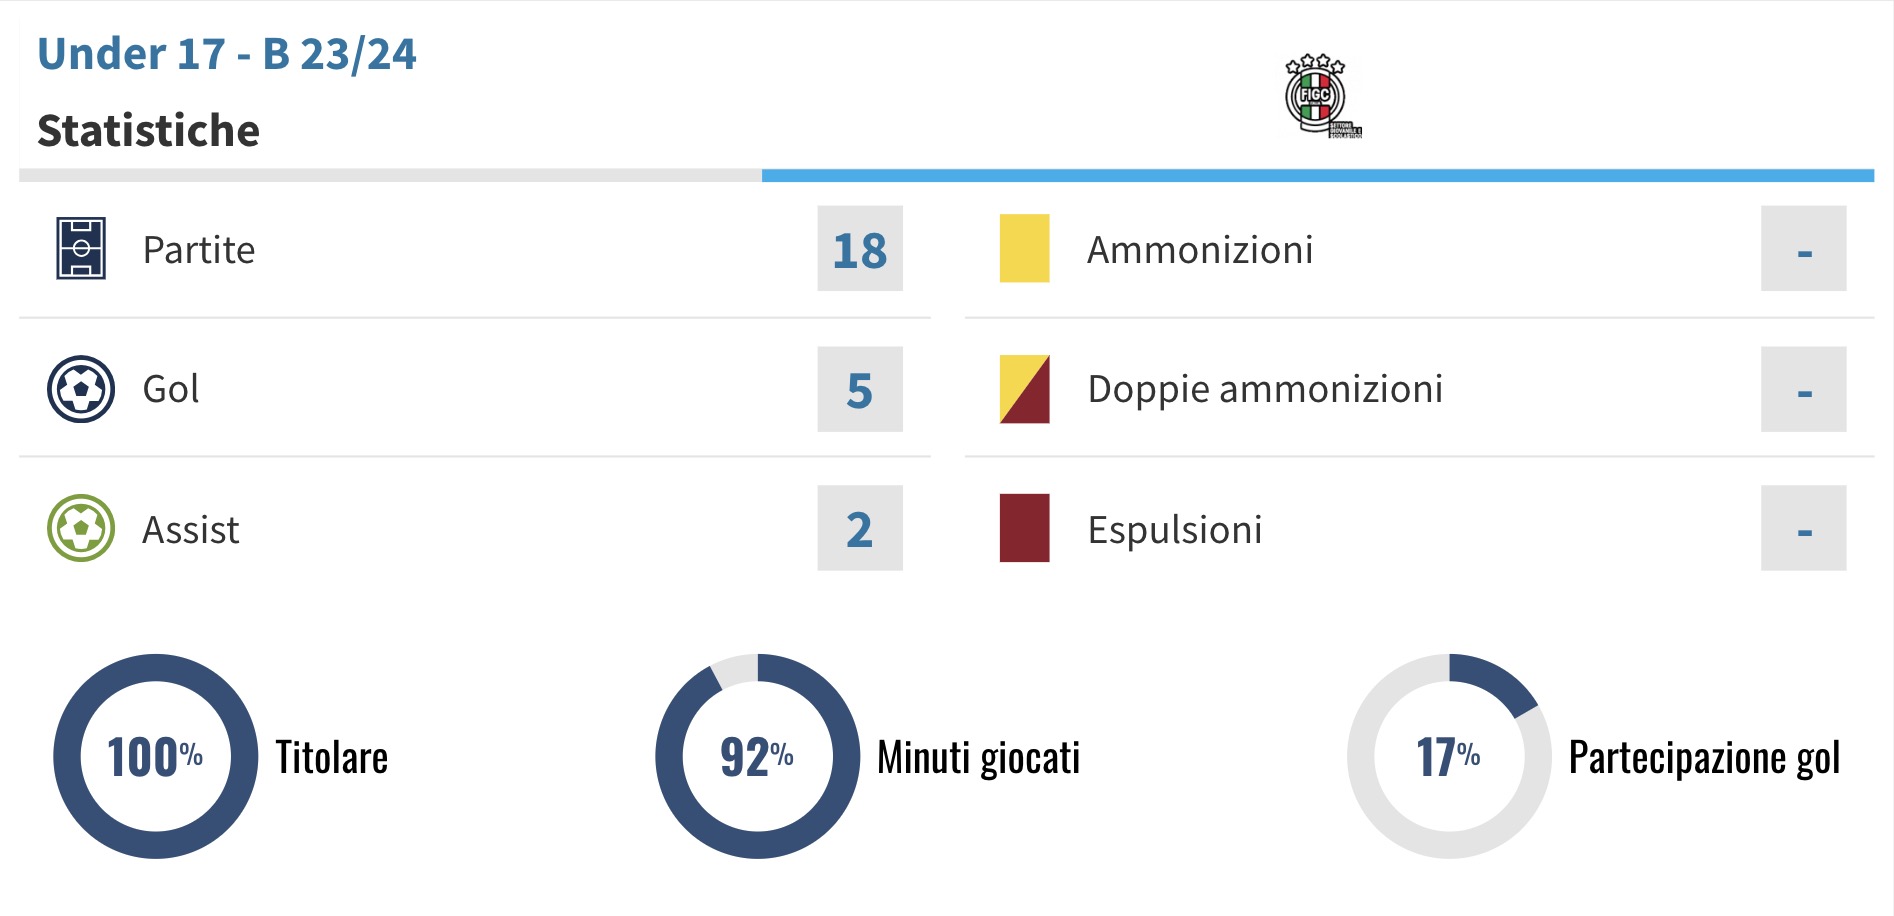Click the 100% Titolare donut chart
Viewport: 1894px width, 916px height.
point(155,756)
